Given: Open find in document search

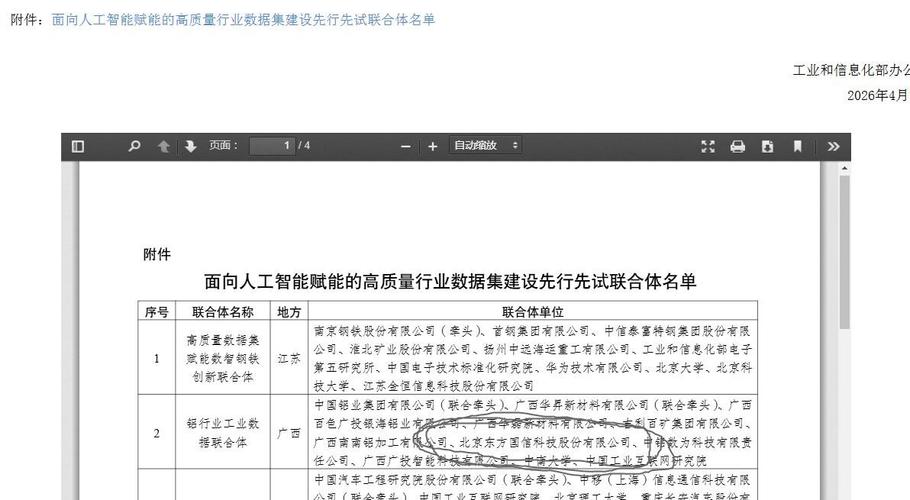Looking at the screenshot, I should 134,146.
